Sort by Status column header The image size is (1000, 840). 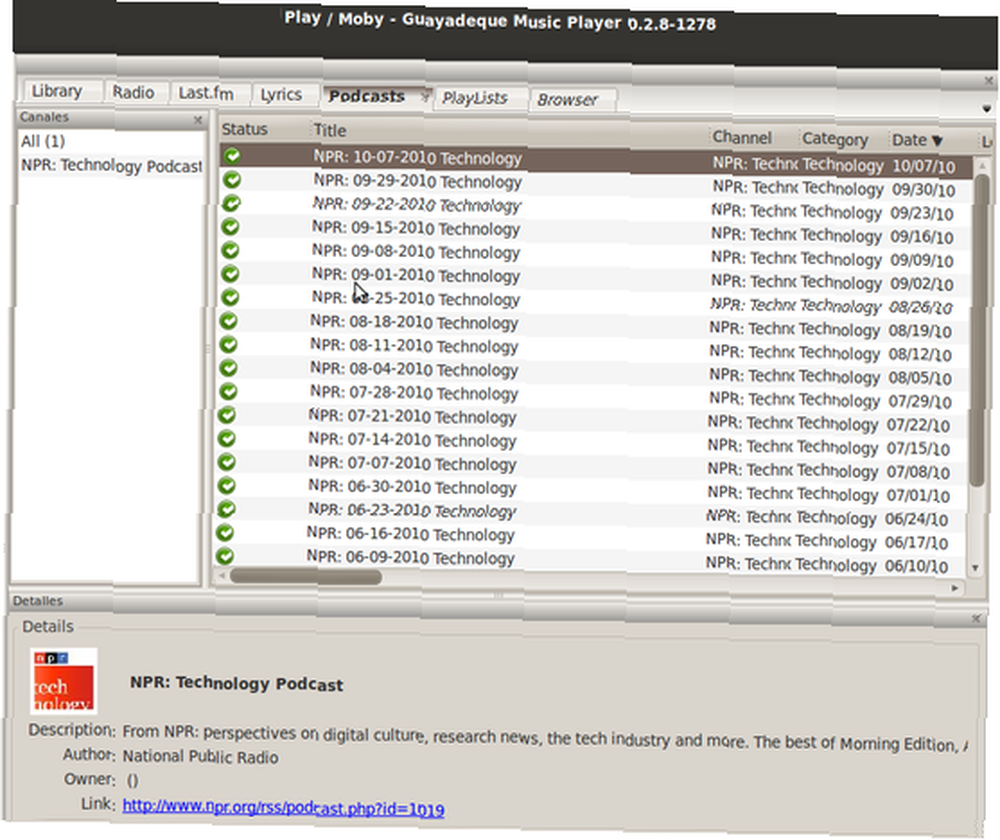(x=244, y=129)
